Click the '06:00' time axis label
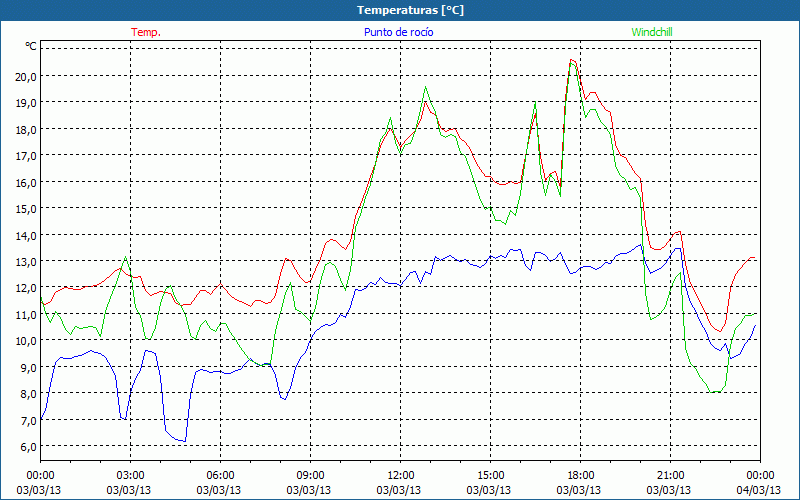800x500 pixels. point(220,476)
